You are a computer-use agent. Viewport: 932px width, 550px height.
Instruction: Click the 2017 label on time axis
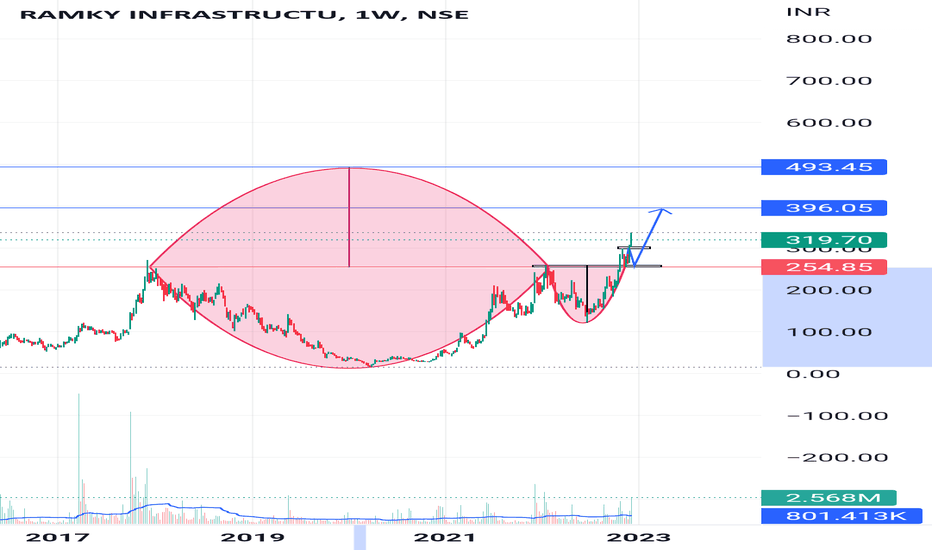(58, 538)
